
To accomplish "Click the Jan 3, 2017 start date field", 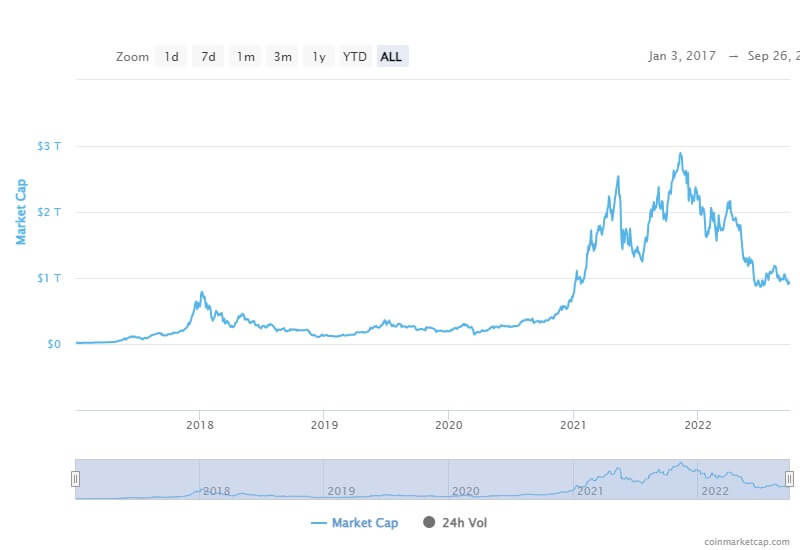I will pyautogui.click(x=682, y=56).
